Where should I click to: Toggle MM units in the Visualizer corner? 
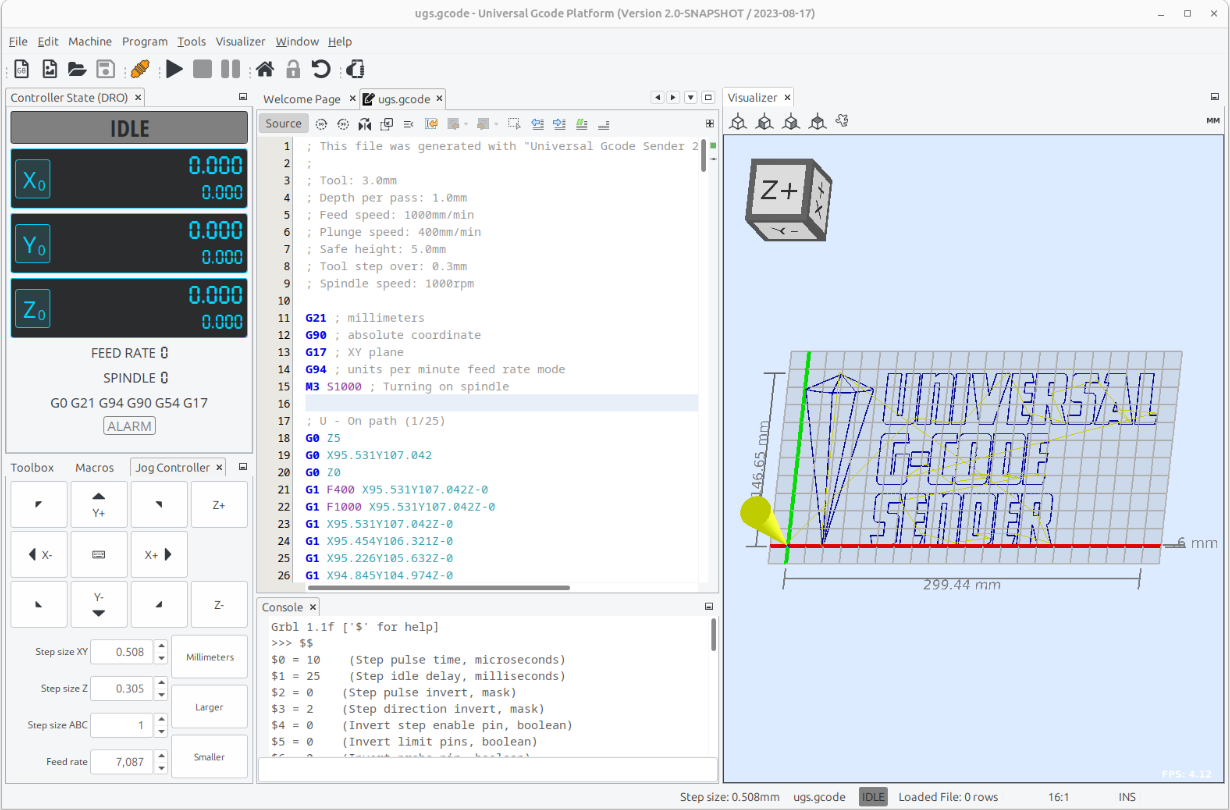tap(1213, 119)
